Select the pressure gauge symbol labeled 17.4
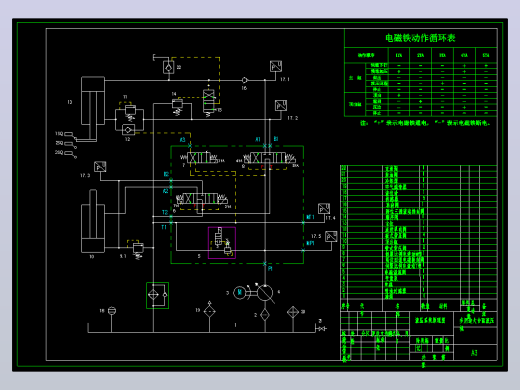The height and width of the screenshot is (390, 520). tap(324, 209)
